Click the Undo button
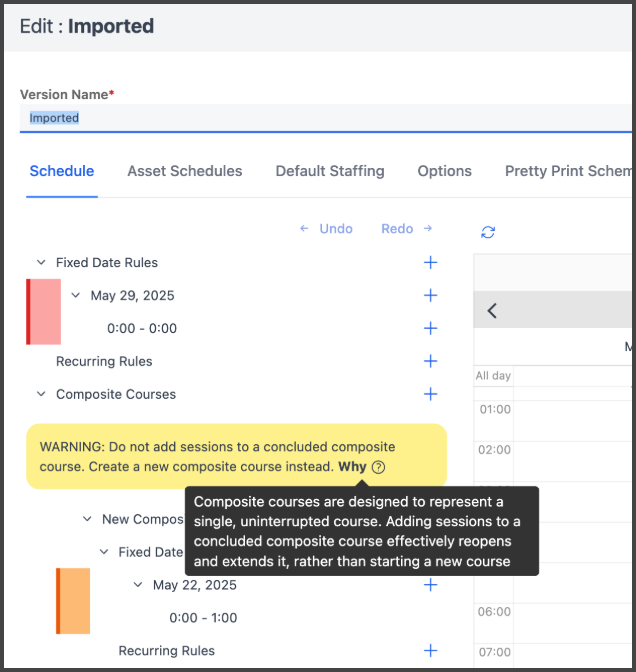The width and height of the screenshot is (636, 672). pos(326,229)
